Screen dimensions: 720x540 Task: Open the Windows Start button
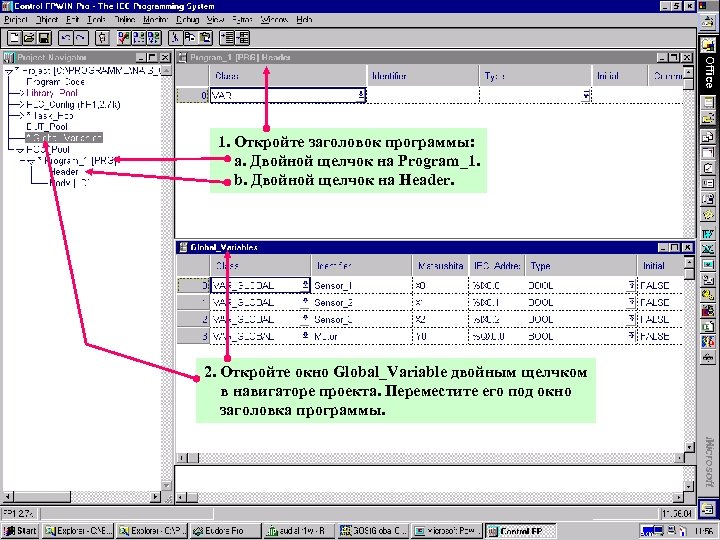pyautogui.click(x=21, y=531)
